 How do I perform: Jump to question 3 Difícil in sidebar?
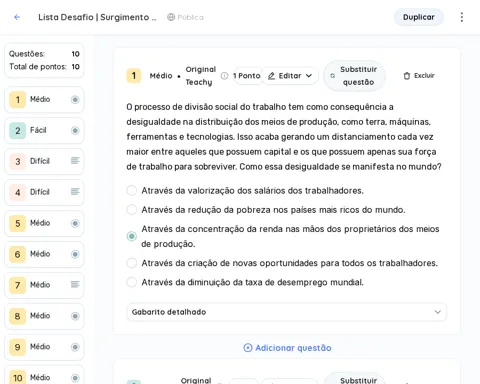click(44, 161)
